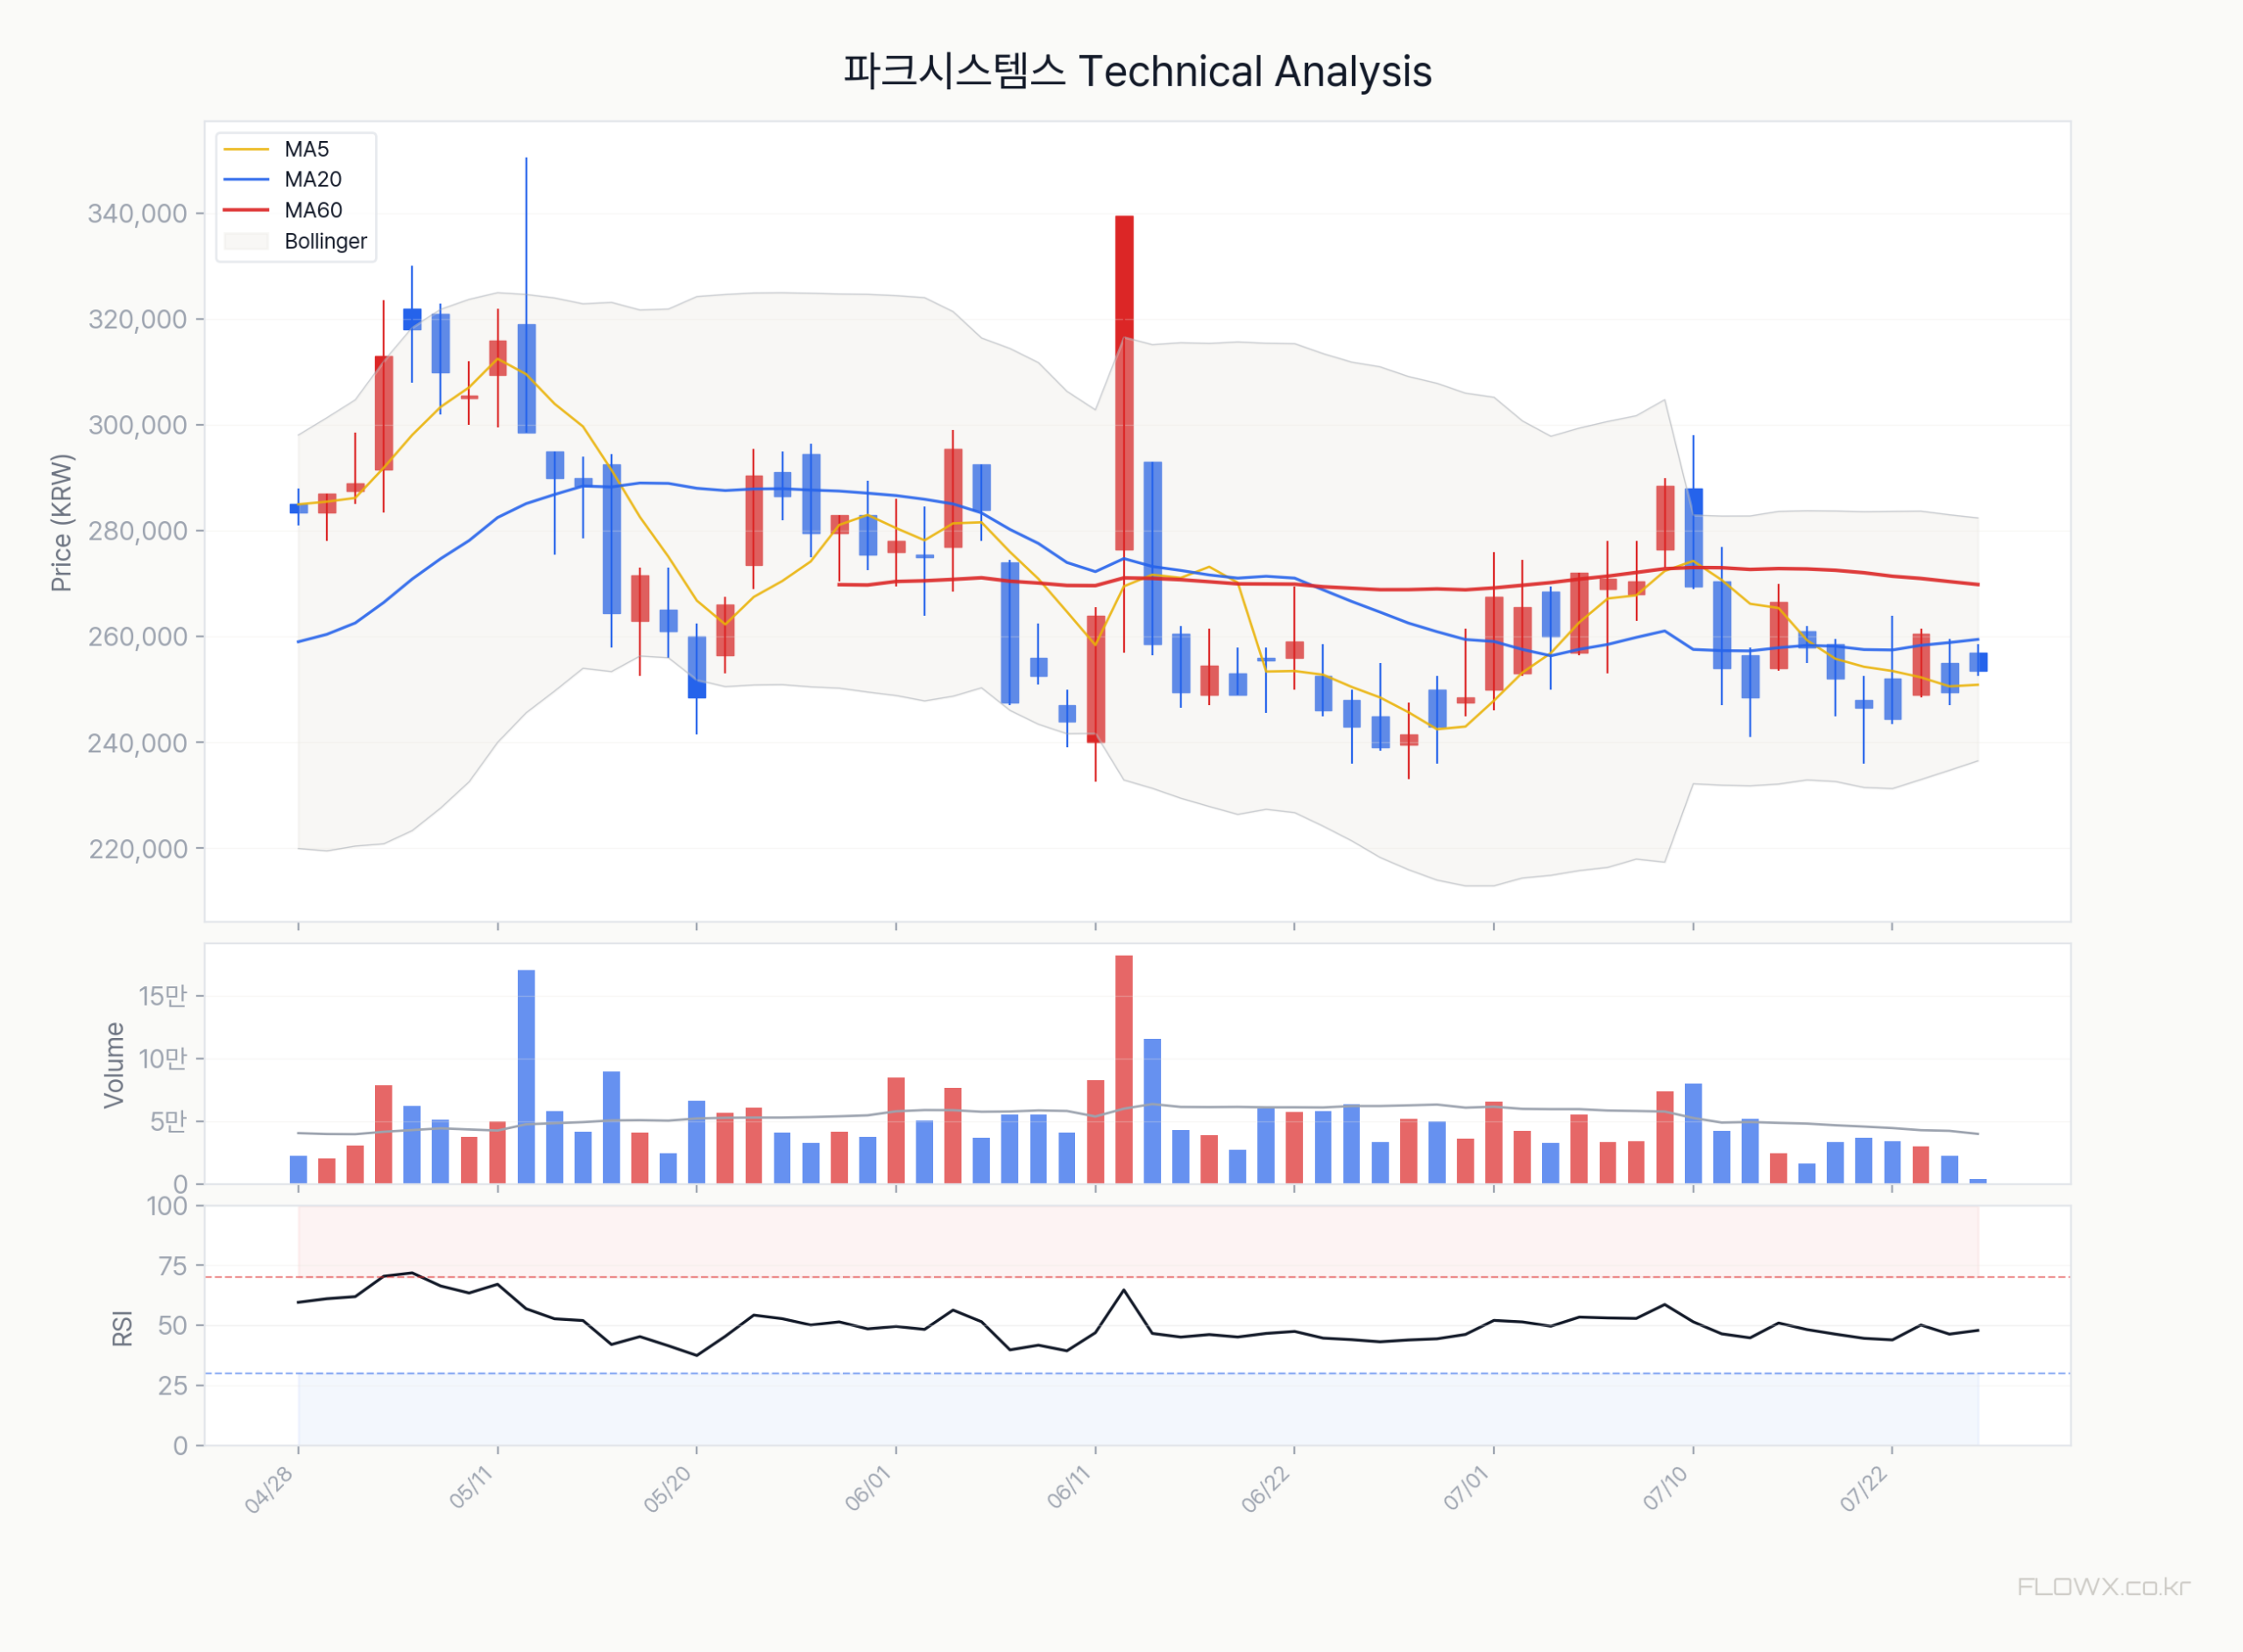The width and height of the screenshot is (2243, 1652).
Task: Click the 240,000 price axis label
Action: (x=137, y=743)
